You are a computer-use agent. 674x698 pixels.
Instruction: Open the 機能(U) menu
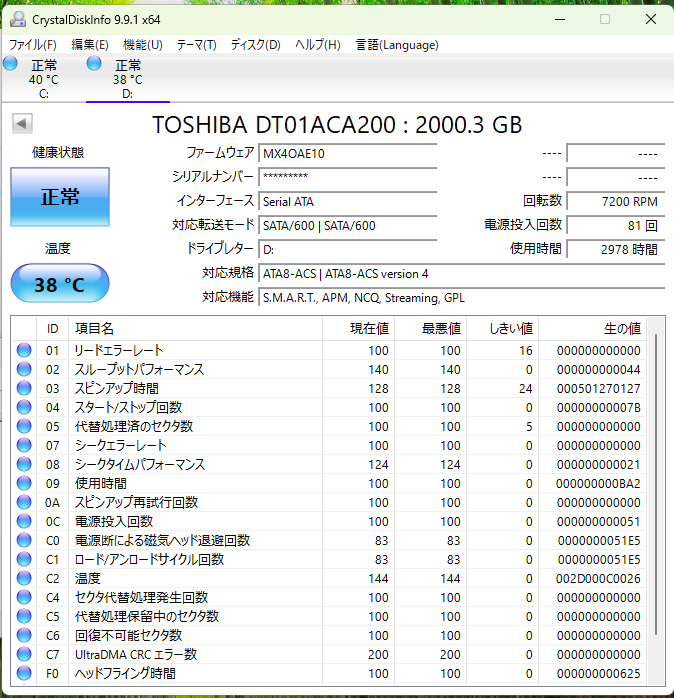tap(143, 45)
